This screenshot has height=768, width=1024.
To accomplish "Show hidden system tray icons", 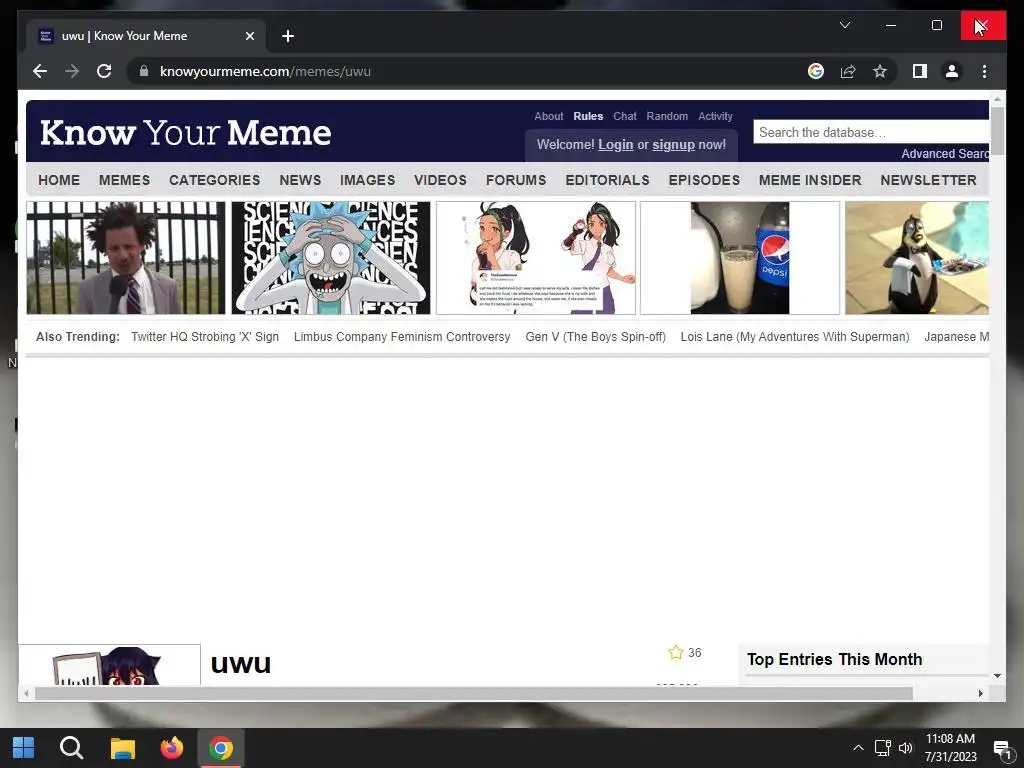I will click(858, 748).
